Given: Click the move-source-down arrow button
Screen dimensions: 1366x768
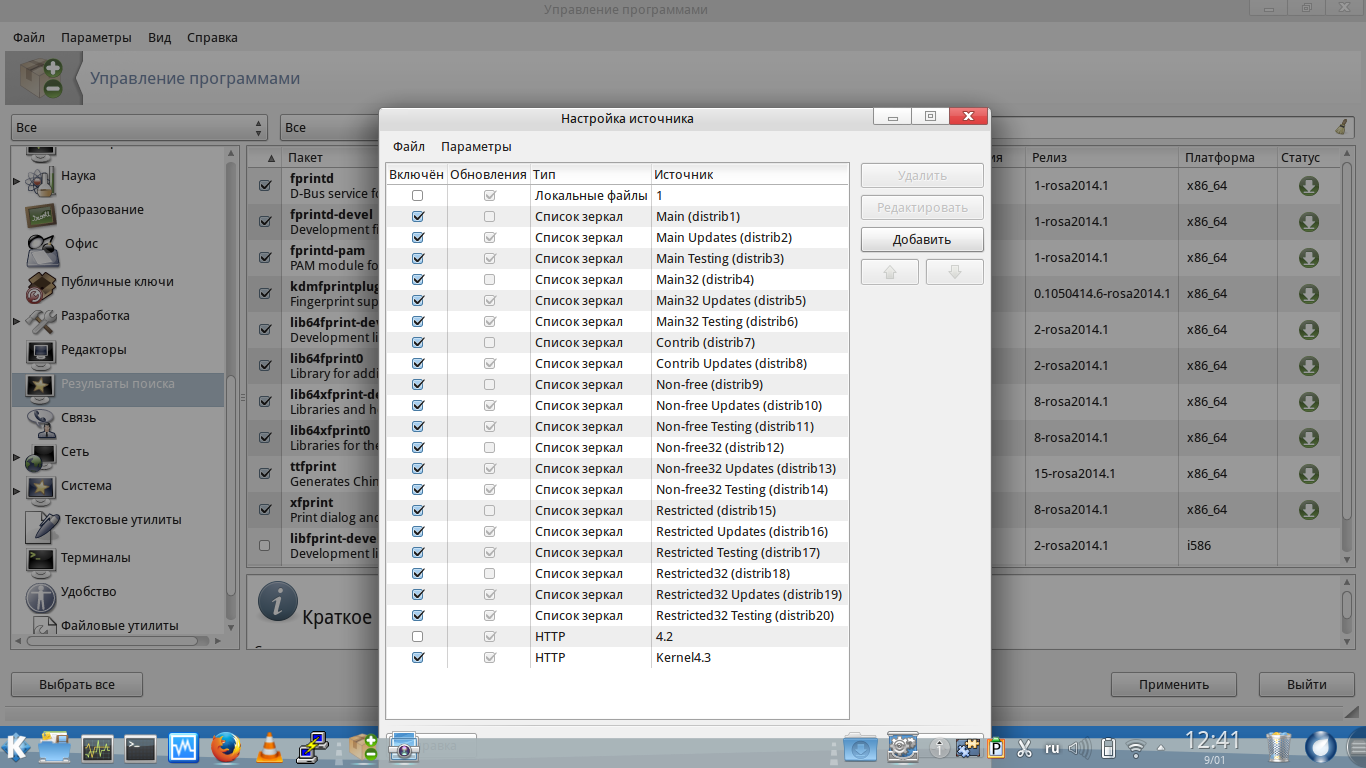Looking at the screenshot, I should [x=954, y=272].
